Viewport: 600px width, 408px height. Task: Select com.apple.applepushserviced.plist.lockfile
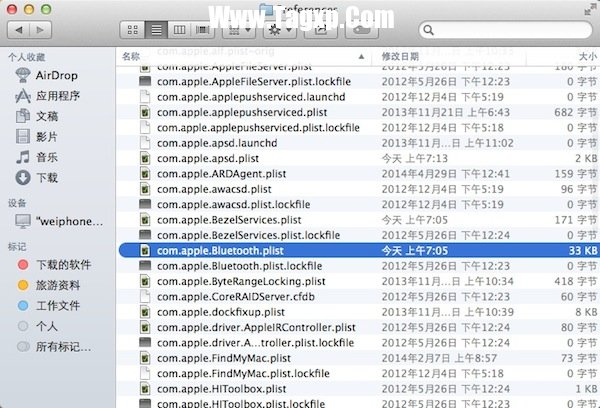pos(258,127)
